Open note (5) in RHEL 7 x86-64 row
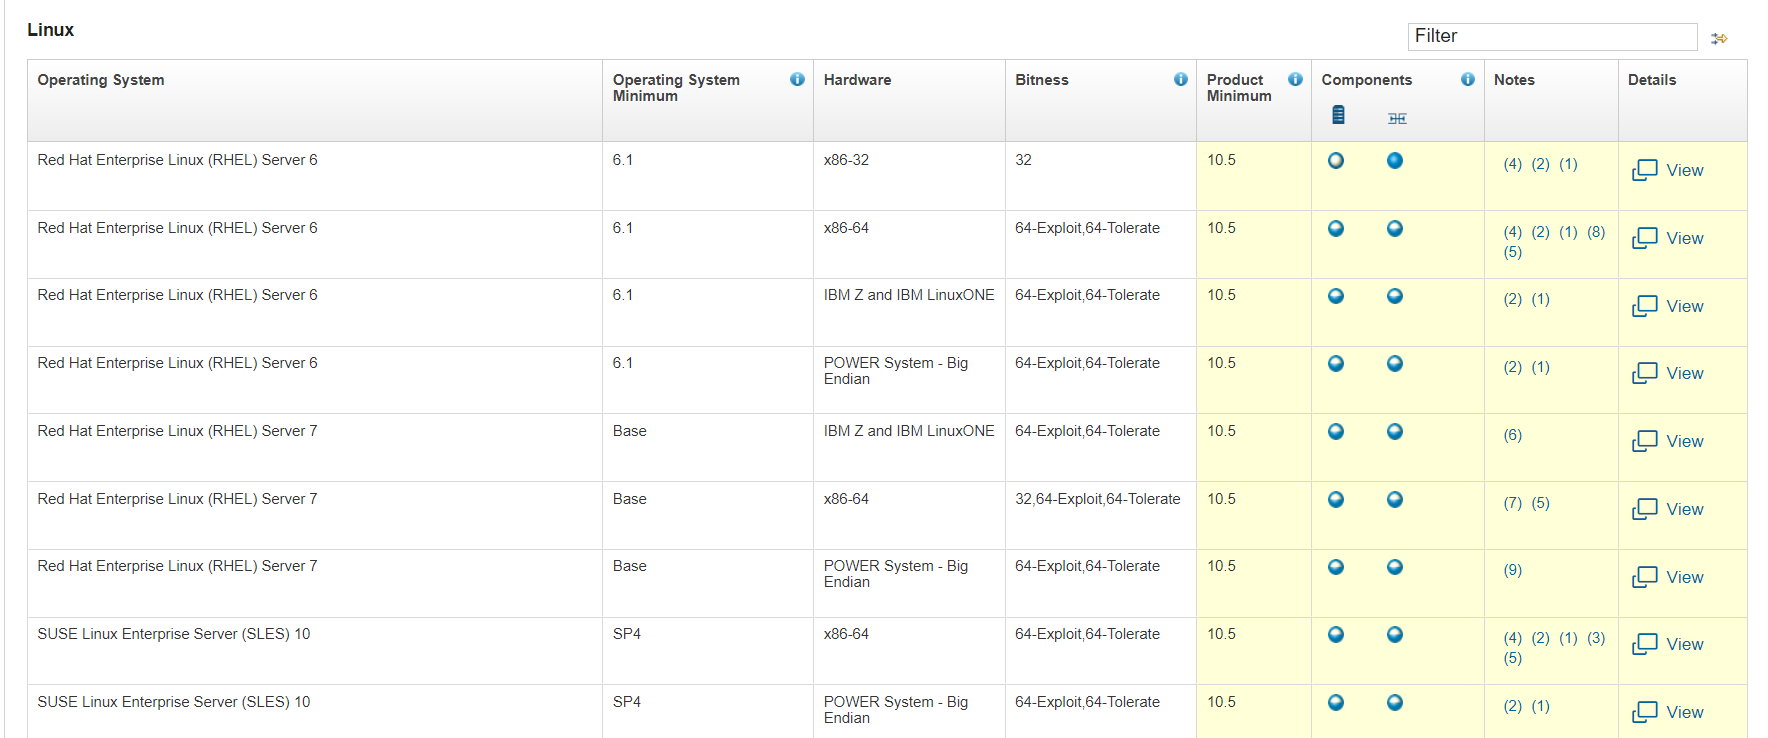 click(x=1541, y=503)
